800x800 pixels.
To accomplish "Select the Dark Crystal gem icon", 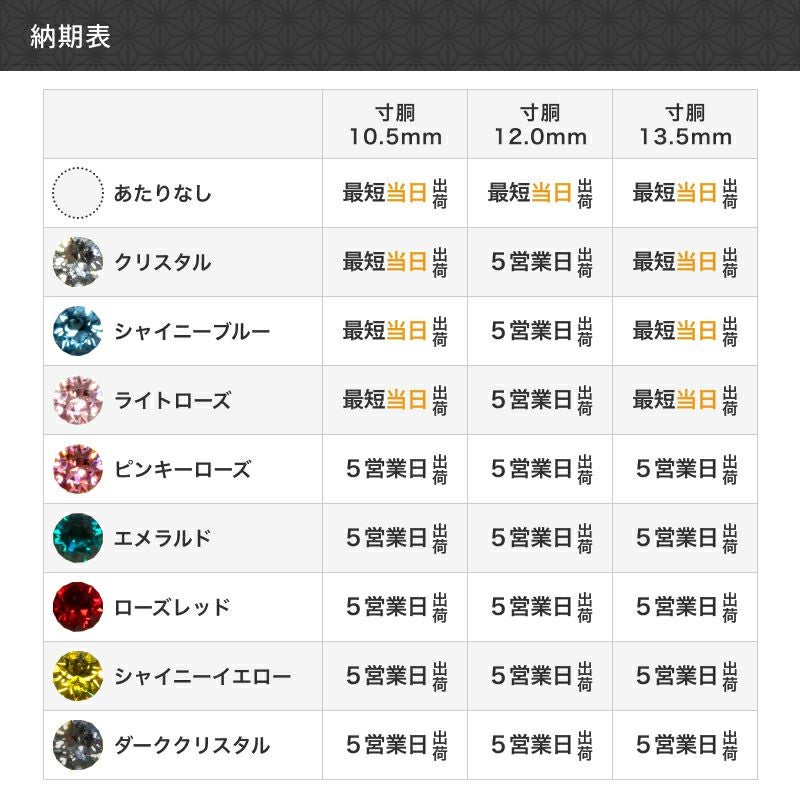I will click(x=78, y=745).
